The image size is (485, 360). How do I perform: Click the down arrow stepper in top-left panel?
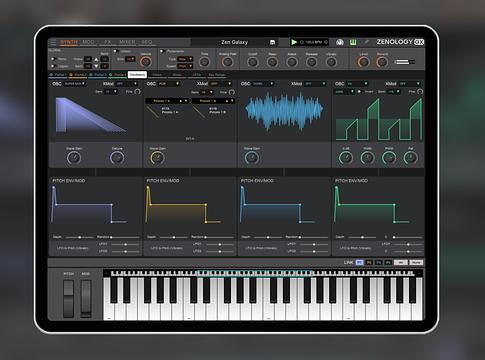tap(96, 66)
